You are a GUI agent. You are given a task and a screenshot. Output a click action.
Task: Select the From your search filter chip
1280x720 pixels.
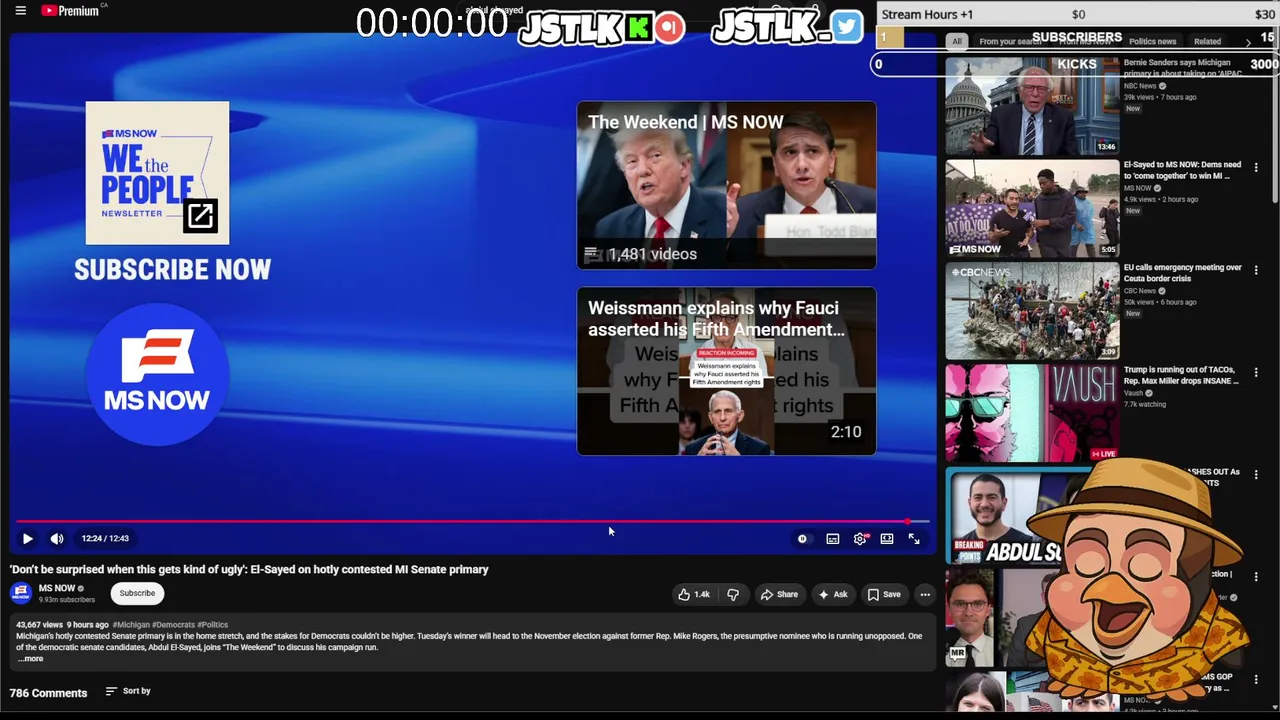pyautogui.click(x=1010, y=41)
